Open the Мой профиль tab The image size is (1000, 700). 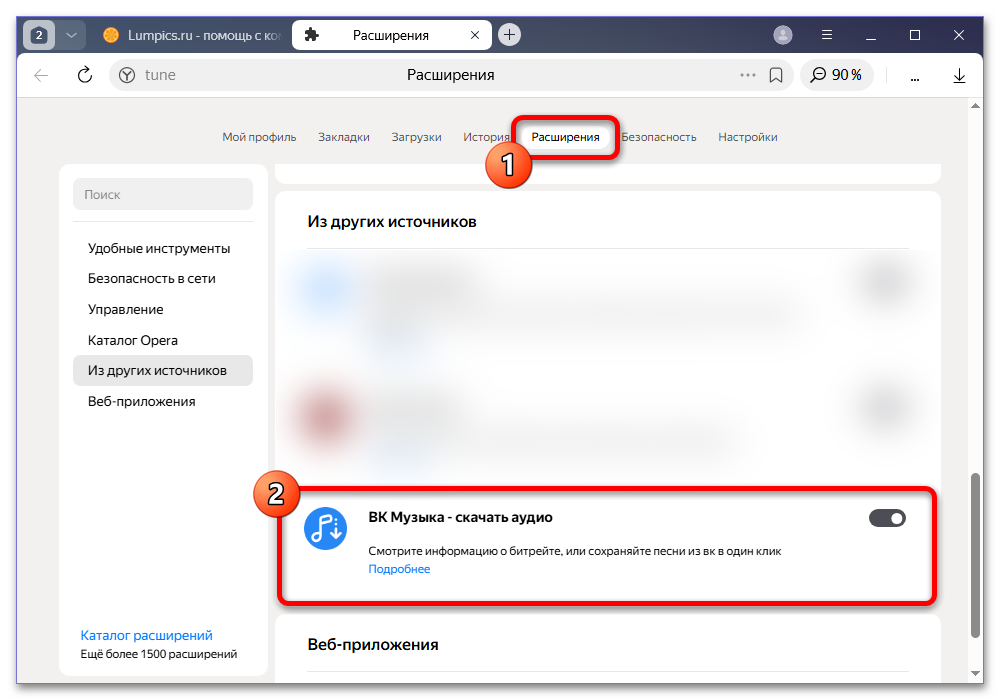259,137
